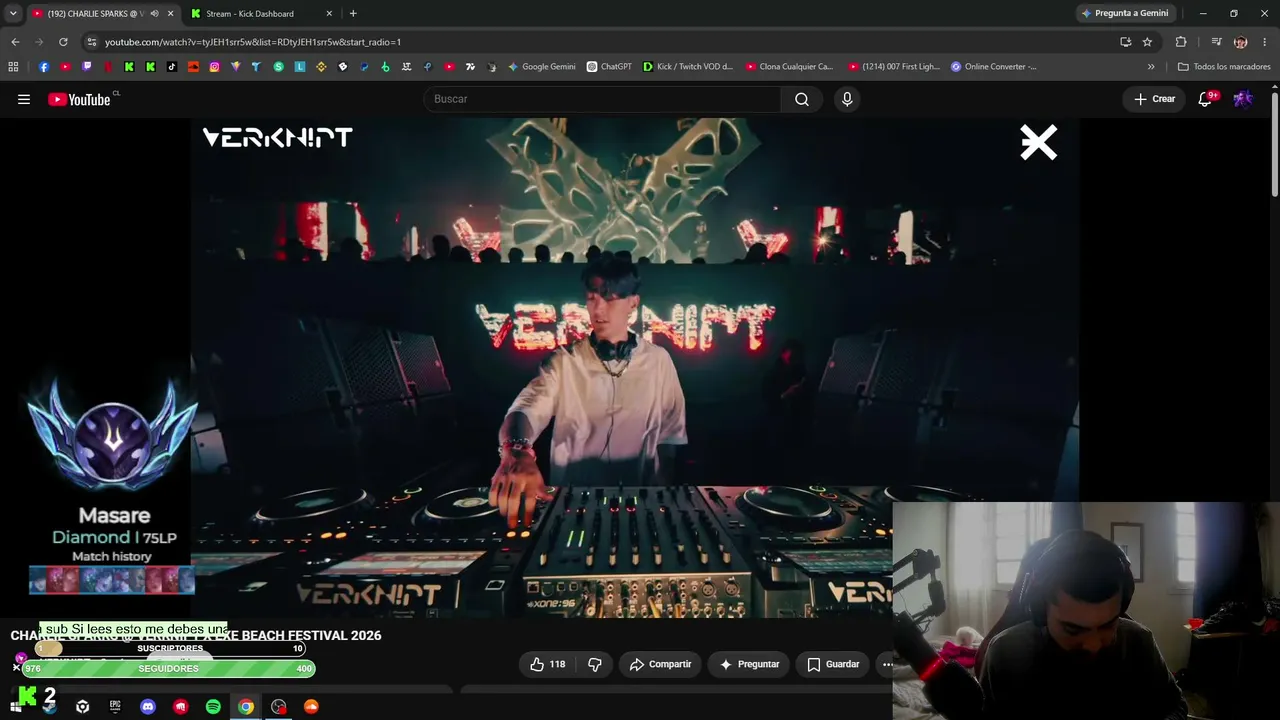Go back to the previous page

tap(15, 42)
